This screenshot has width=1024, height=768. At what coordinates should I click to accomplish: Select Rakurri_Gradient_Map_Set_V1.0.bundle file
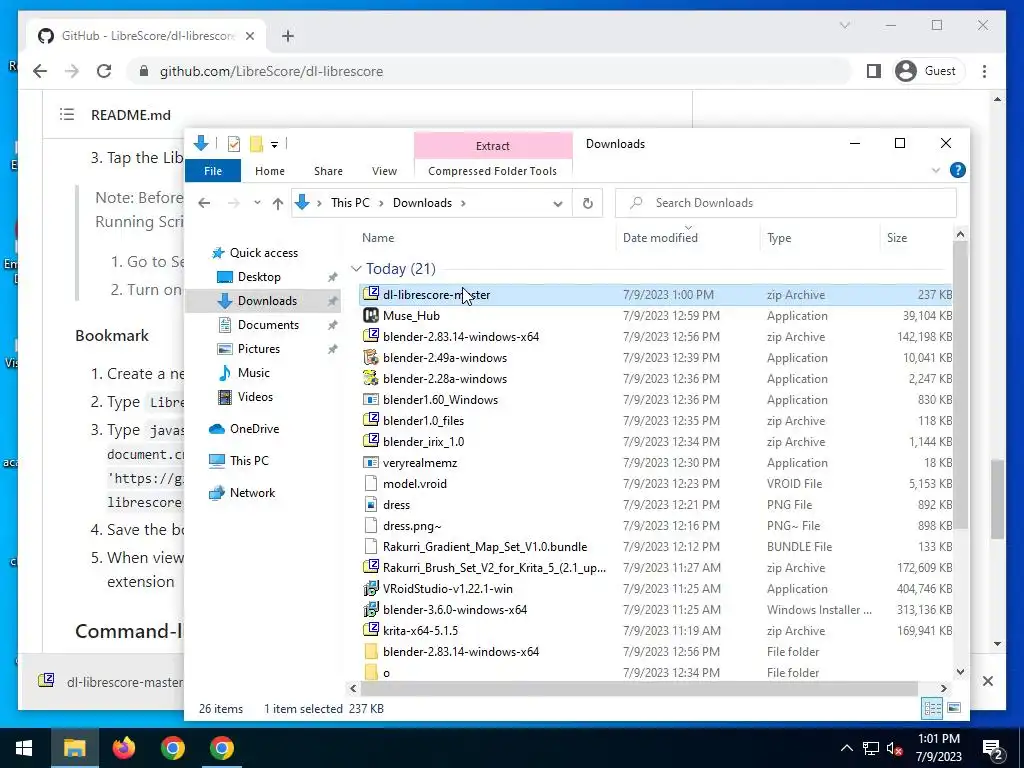tap(656, 547)
